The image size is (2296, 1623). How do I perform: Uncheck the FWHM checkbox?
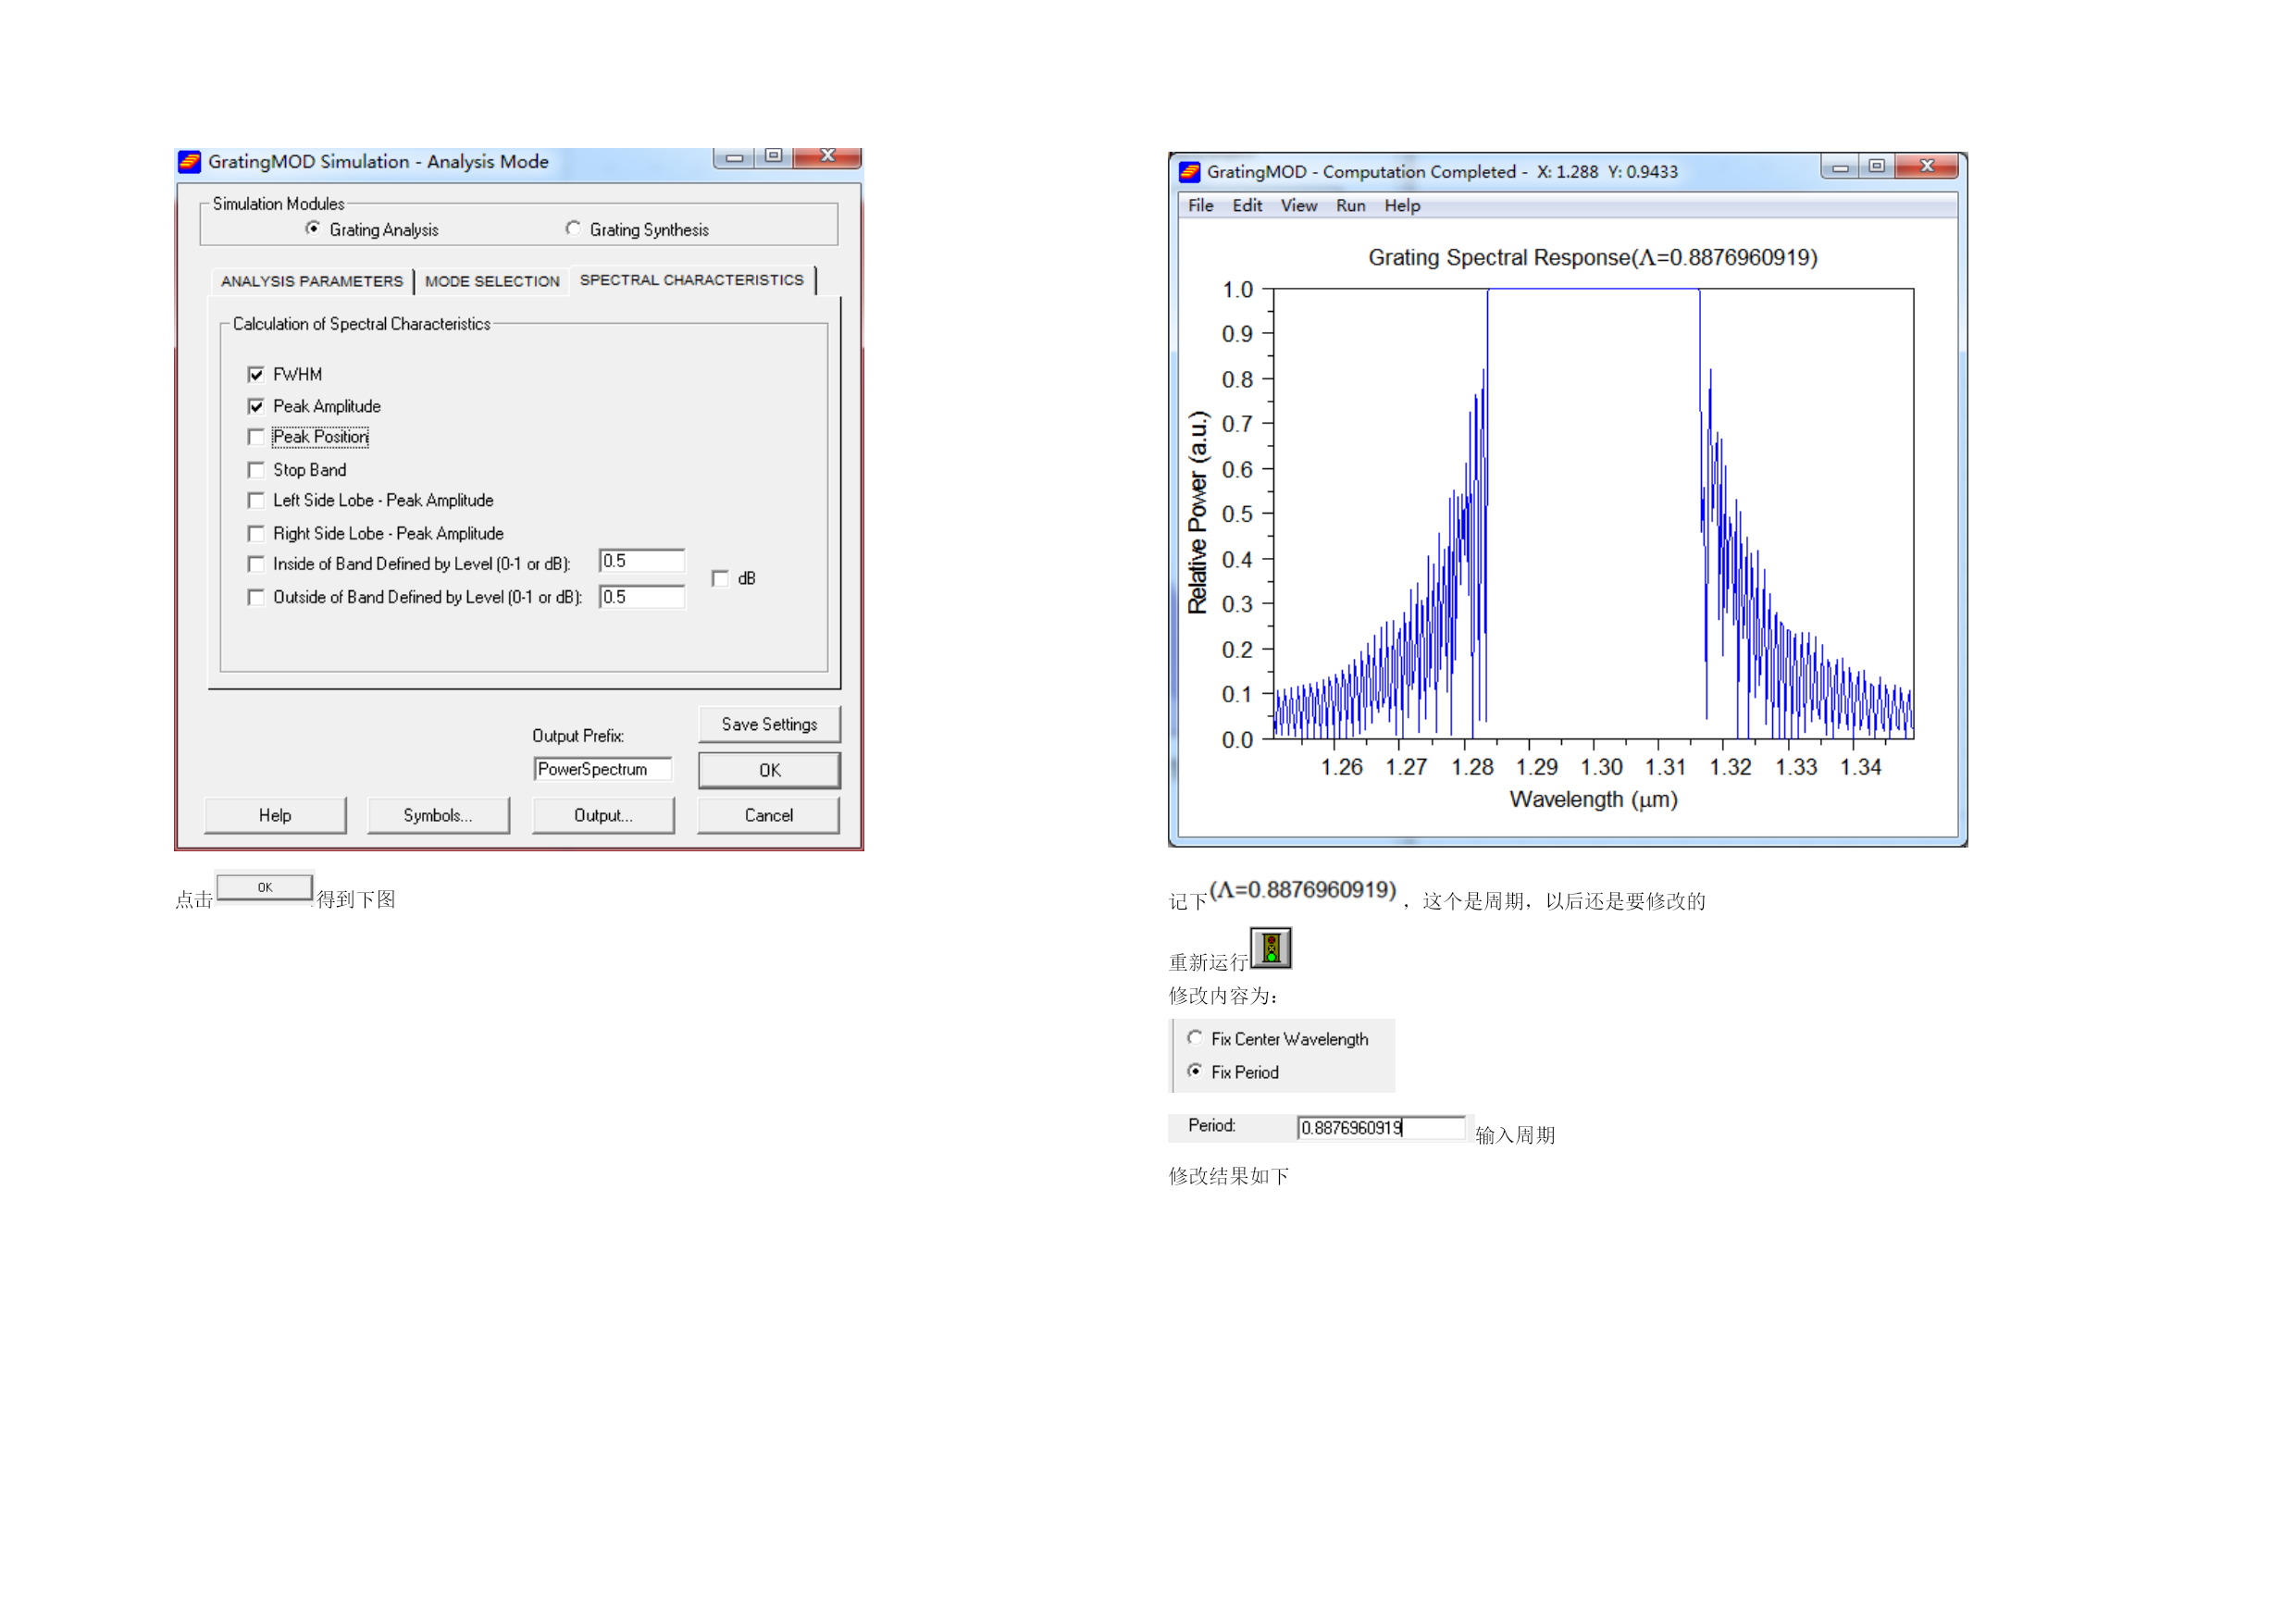click(256, 374)
